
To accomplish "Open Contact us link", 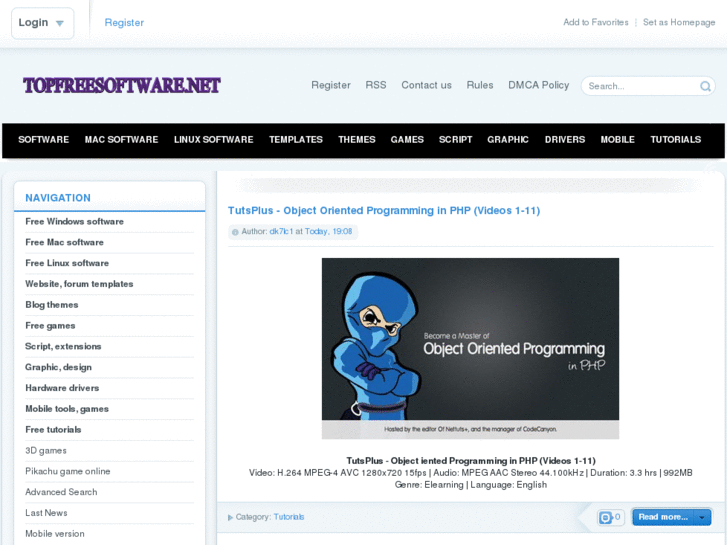I will point(426,85).
